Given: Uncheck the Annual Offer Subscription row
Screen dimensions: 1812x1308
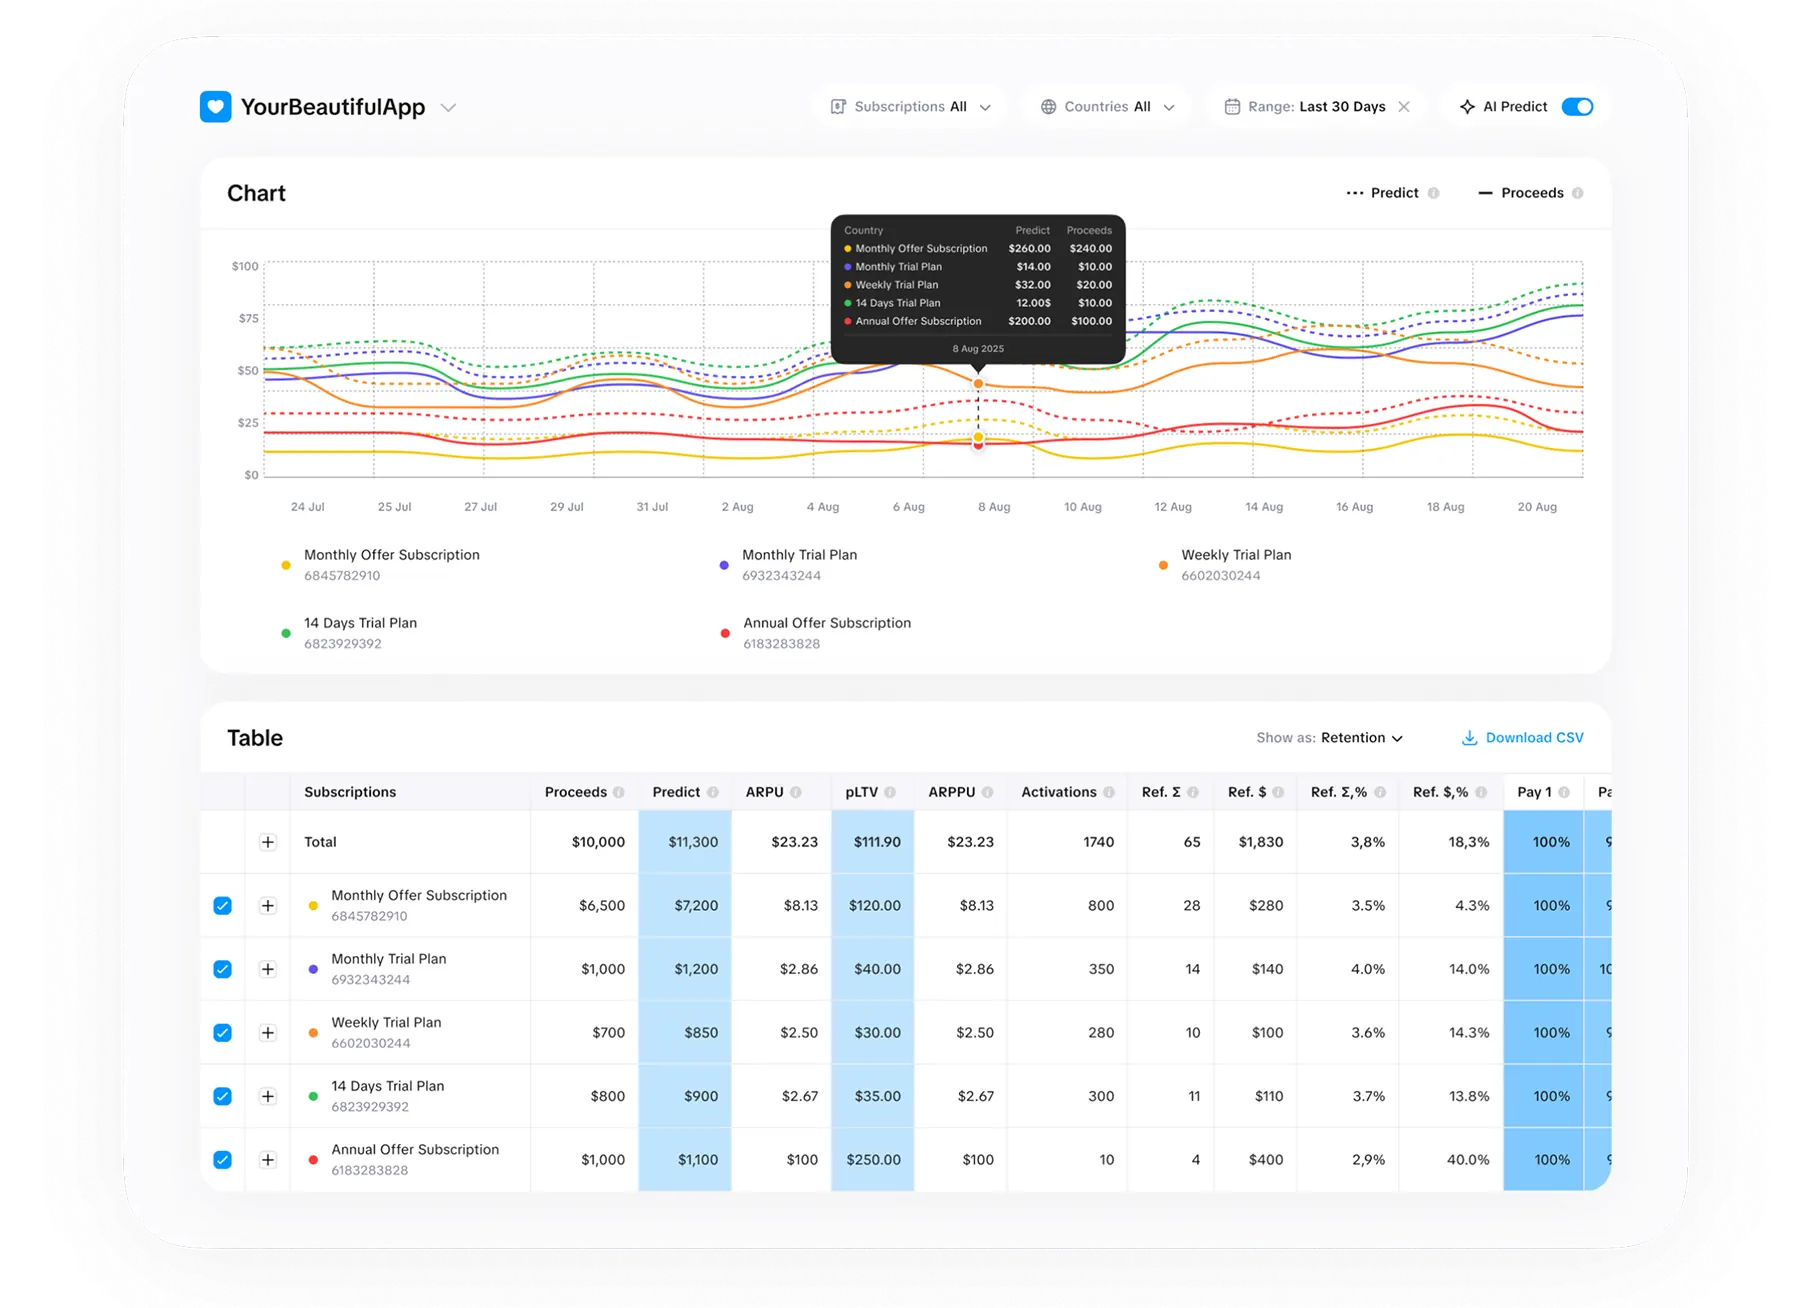Looking at the screenshot, I should 222,1160.
